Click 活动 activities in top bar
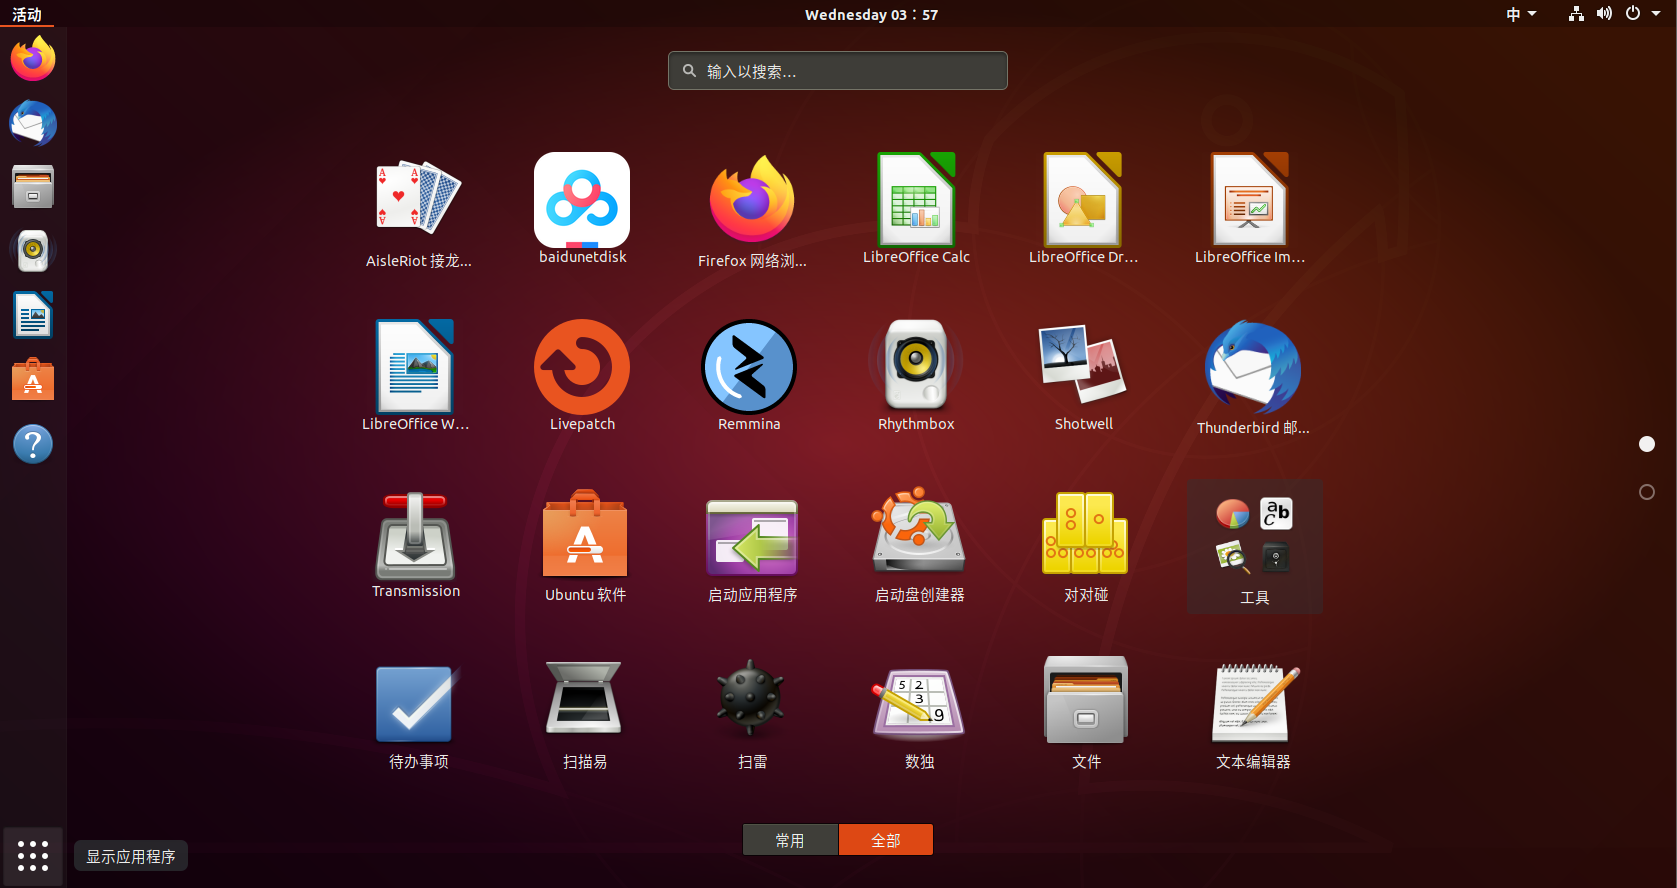Viewport: 1677px width, 888px height. point(27,14)
